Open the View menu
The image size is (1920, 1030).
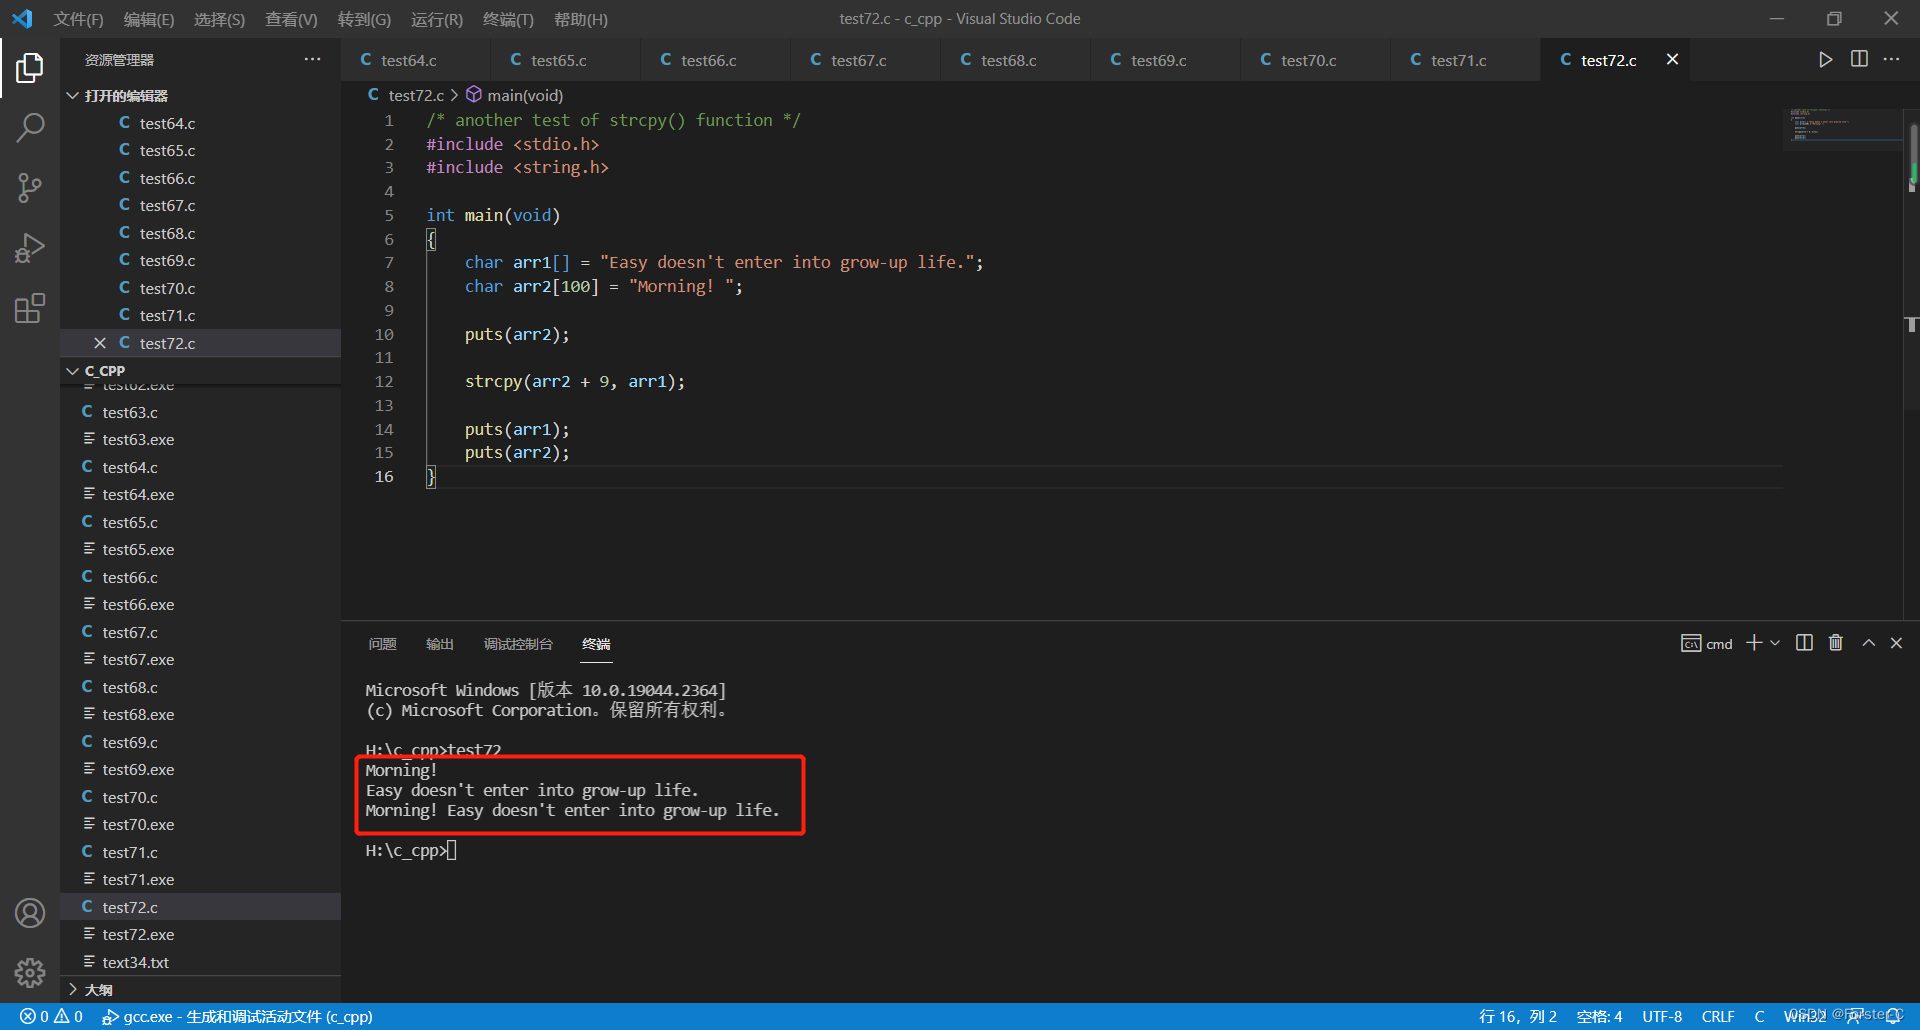291,19
